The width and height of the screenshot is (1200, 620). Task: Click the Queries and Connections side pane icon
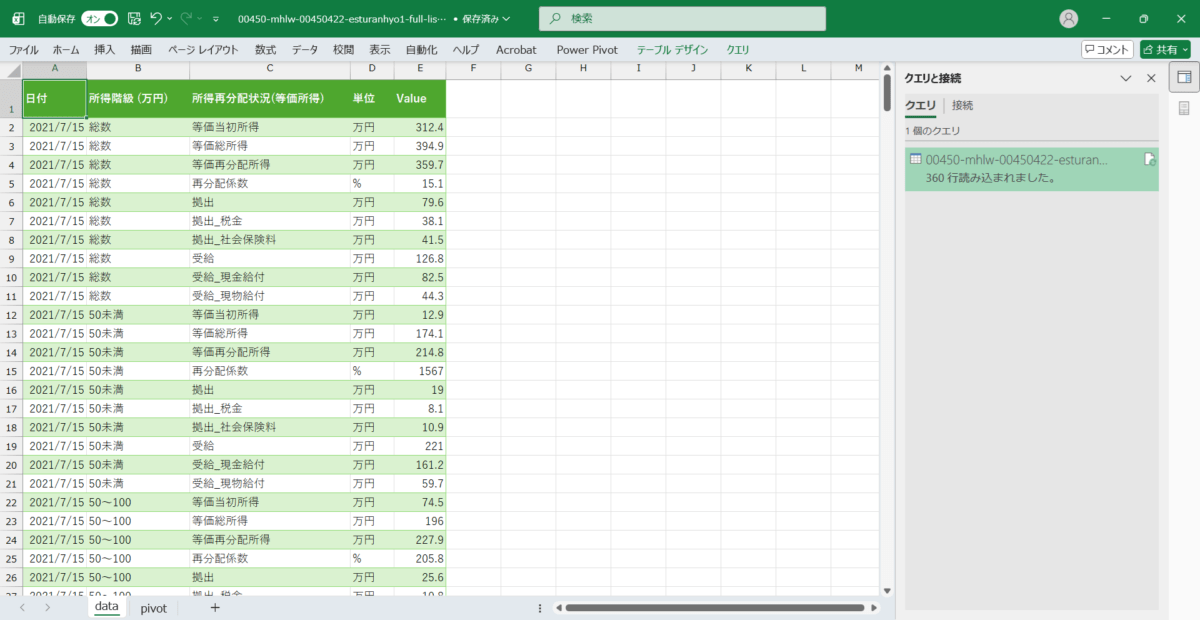pyautogui.click(x=1184, y=77)
